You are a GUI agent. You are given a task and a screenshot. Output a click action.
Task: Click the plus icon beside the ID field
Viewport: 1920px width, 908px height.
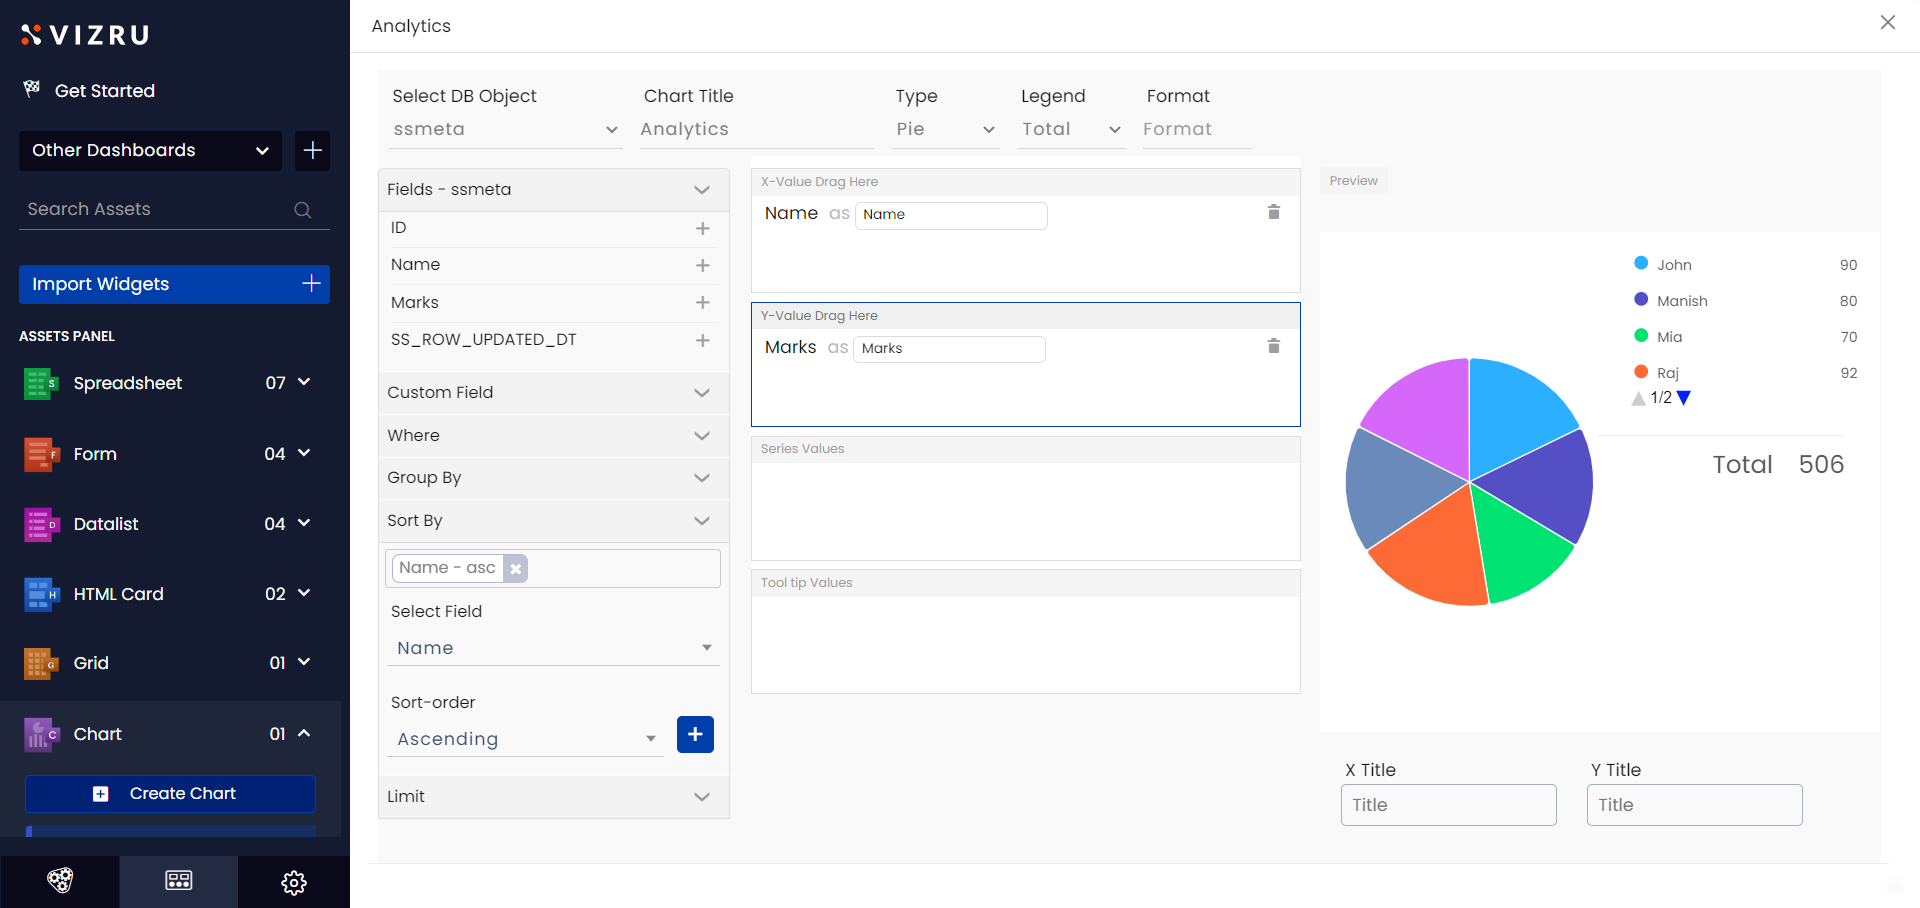click(702, 229)
